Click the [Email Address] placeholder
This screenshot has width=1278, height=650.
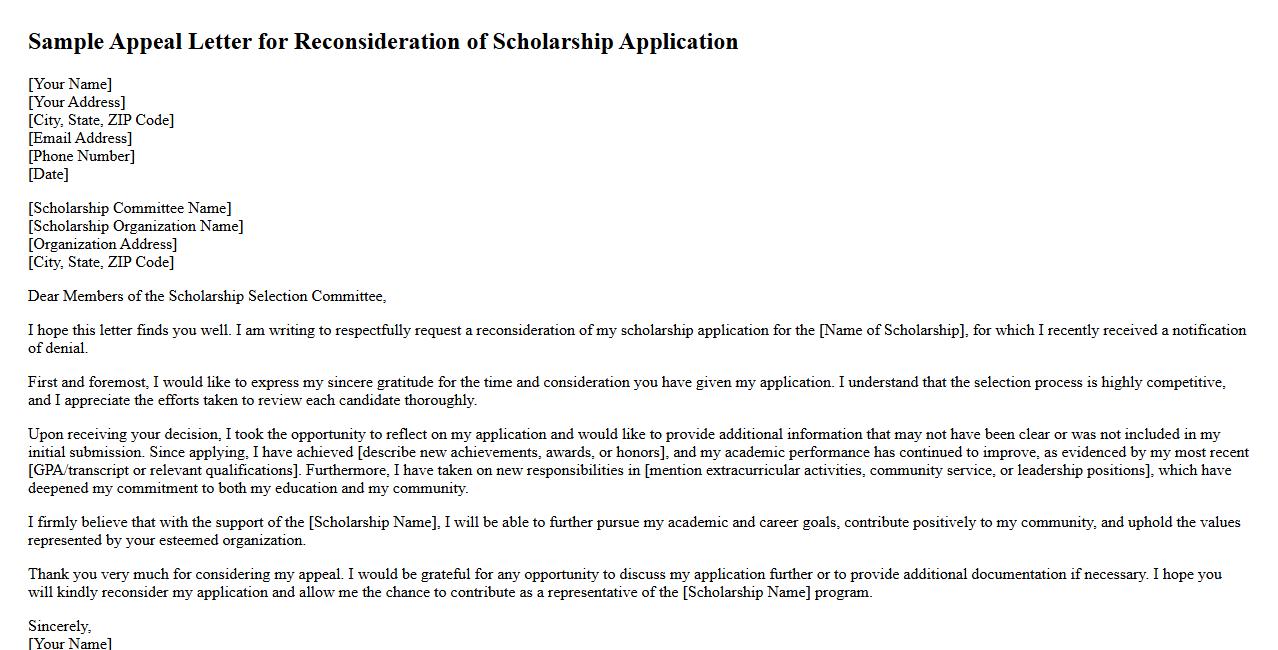(x=80, y=138)
